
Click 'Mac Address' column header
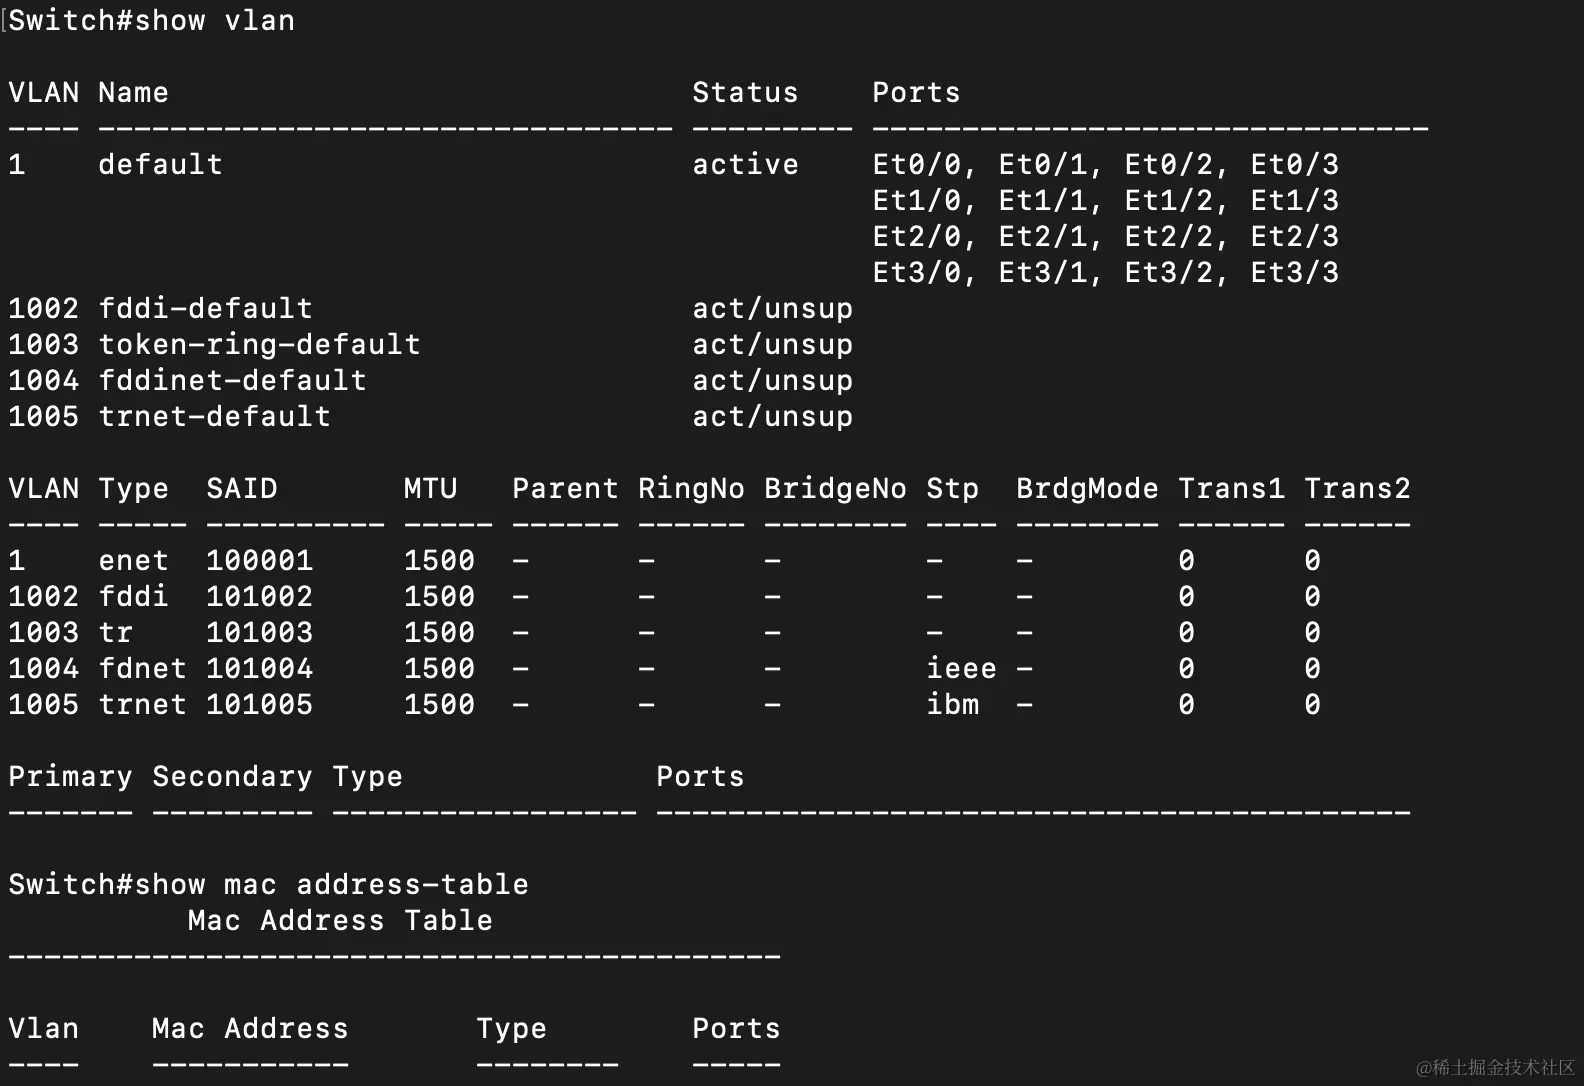[x=250, y=1029]
